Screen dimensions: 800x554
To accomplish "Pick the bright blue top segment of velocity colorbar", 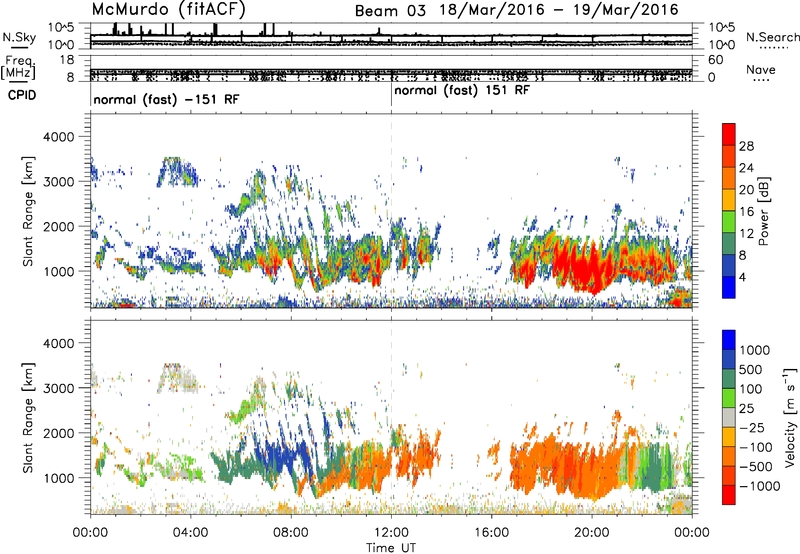I will [x=729, y=340].
